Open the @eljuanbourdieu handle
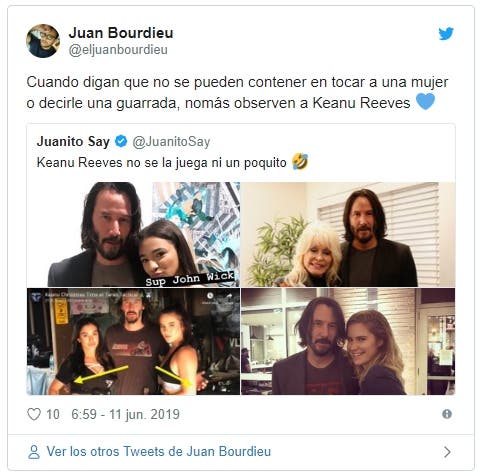 click(x=118, y=50)
